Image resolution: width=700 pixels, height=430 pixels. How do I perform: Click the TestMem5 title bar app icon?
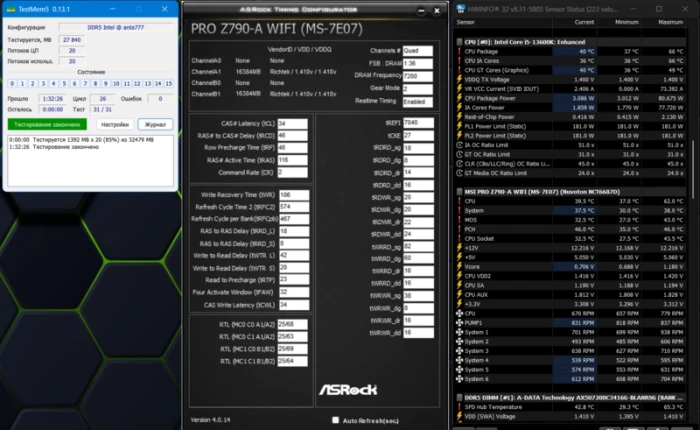pyautogui.click(x=11, y=9)
